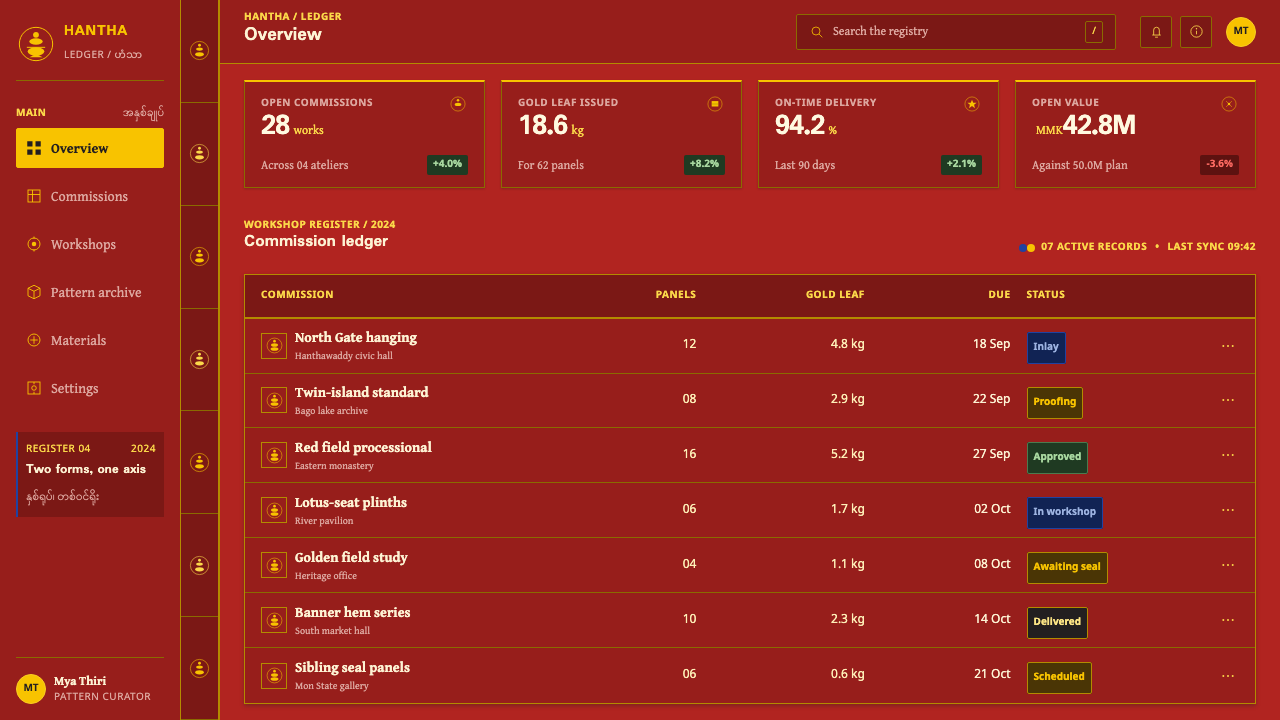The height and width of the screenshot is (720, 1280).
Task: Click the Twin-island standard row icon
Action: point(274,401)
